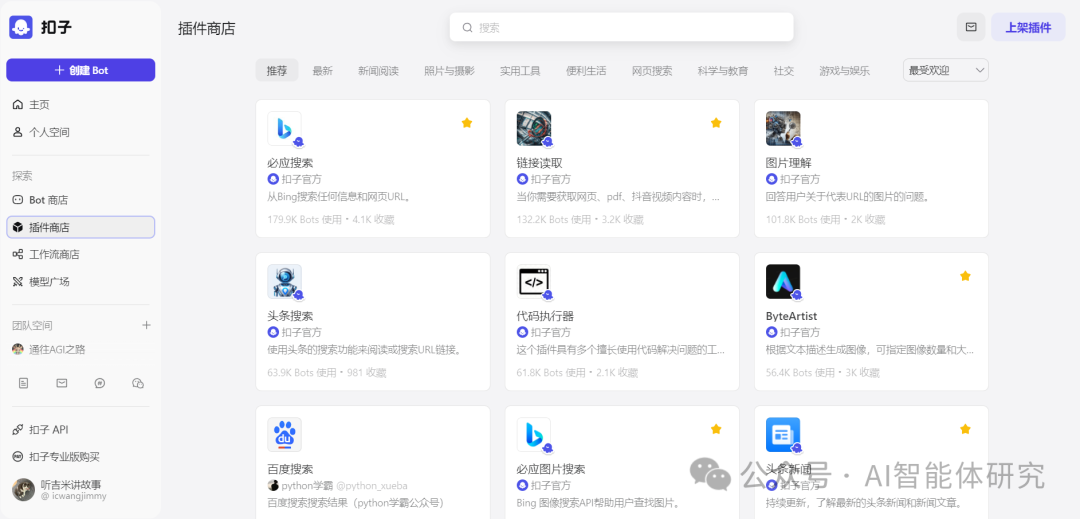Viewport: 1080px width, 519px height.
Task: Click the 代码执行器 code icon
Action: [x=534, y=281]
